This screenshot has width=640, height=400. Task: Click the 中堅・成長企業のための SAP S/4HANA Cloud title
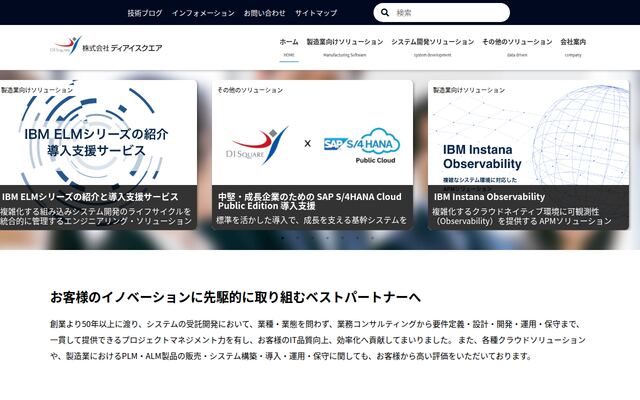point(309,201)
